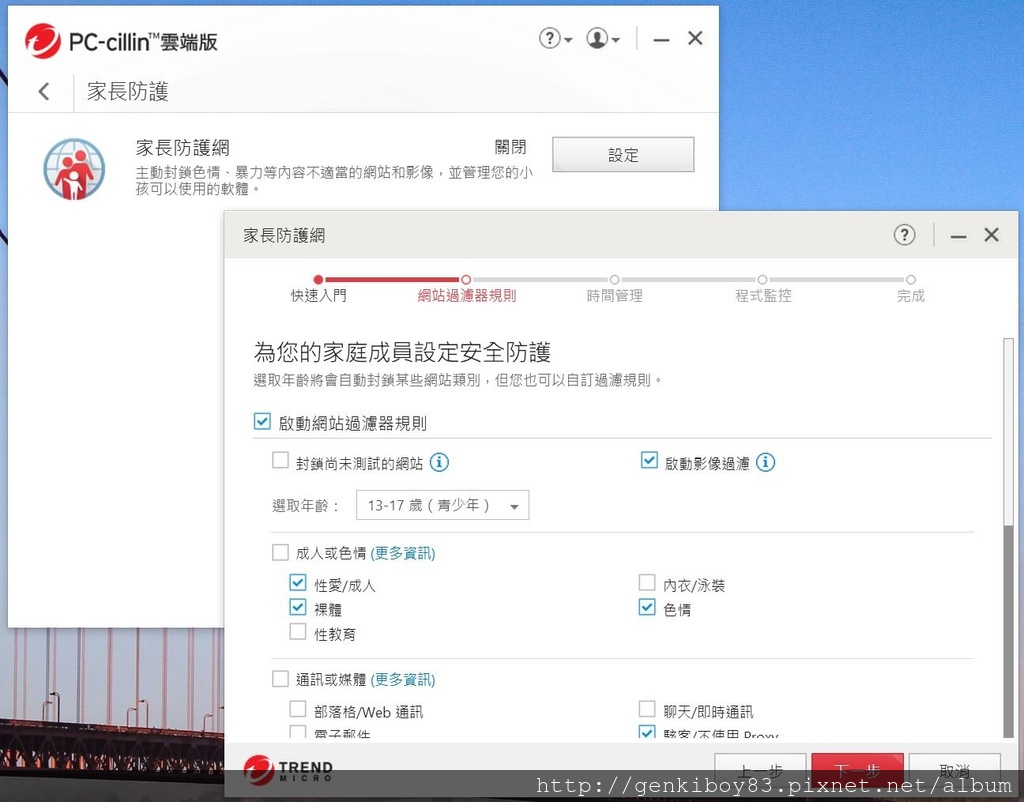Image resolution: width=1024 pixels, height=802 pixels.
Task: Open 更多資訊 link for 通訊或媒體
Action: (403, 679)
